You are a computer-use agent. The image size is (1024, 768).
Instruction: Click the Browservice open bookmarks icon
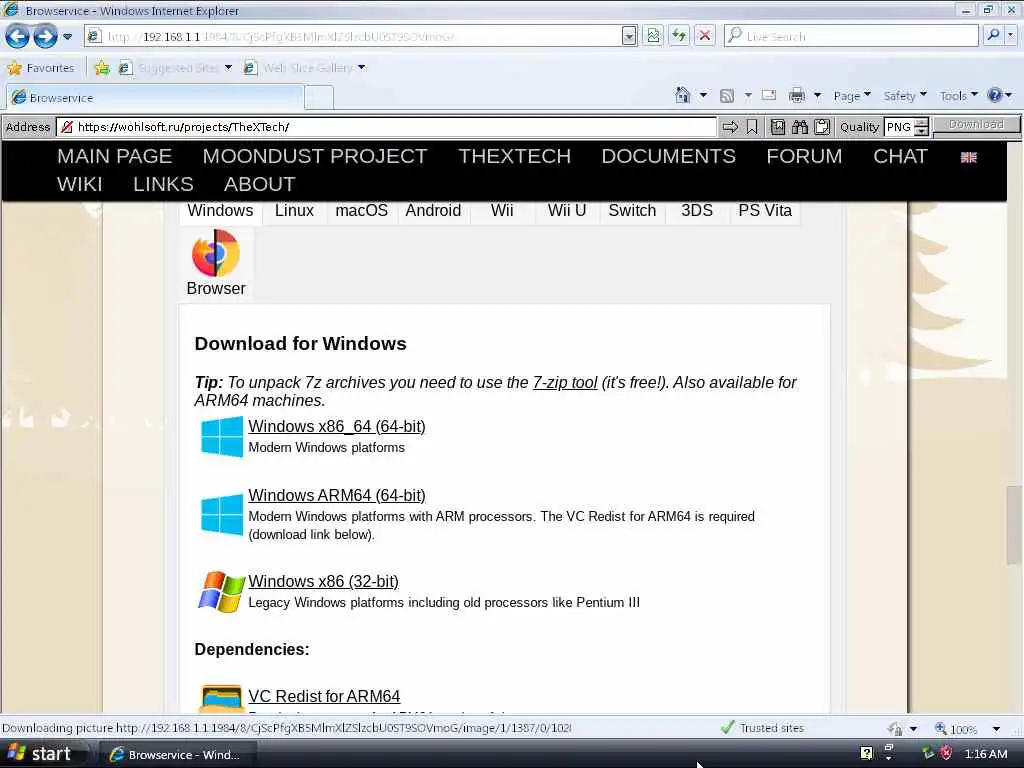[777, 127]
